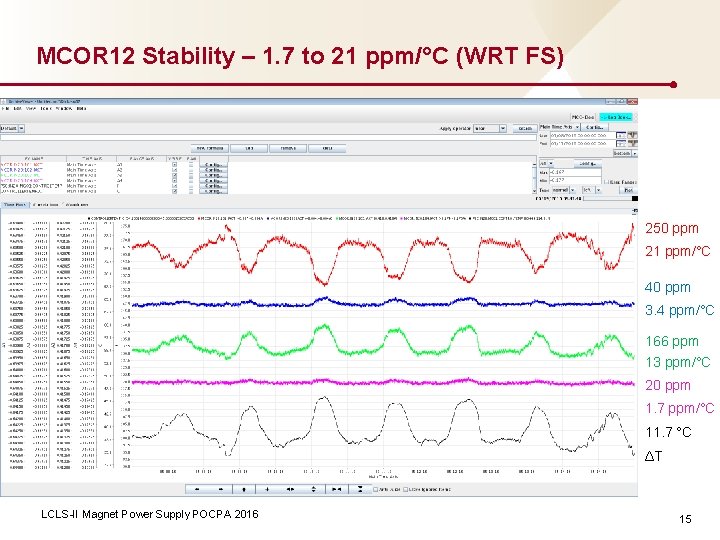The image size is (720, 540).
Task: Toggle visible checkbox for red MCOR PV row
Action: coord(174,164)
